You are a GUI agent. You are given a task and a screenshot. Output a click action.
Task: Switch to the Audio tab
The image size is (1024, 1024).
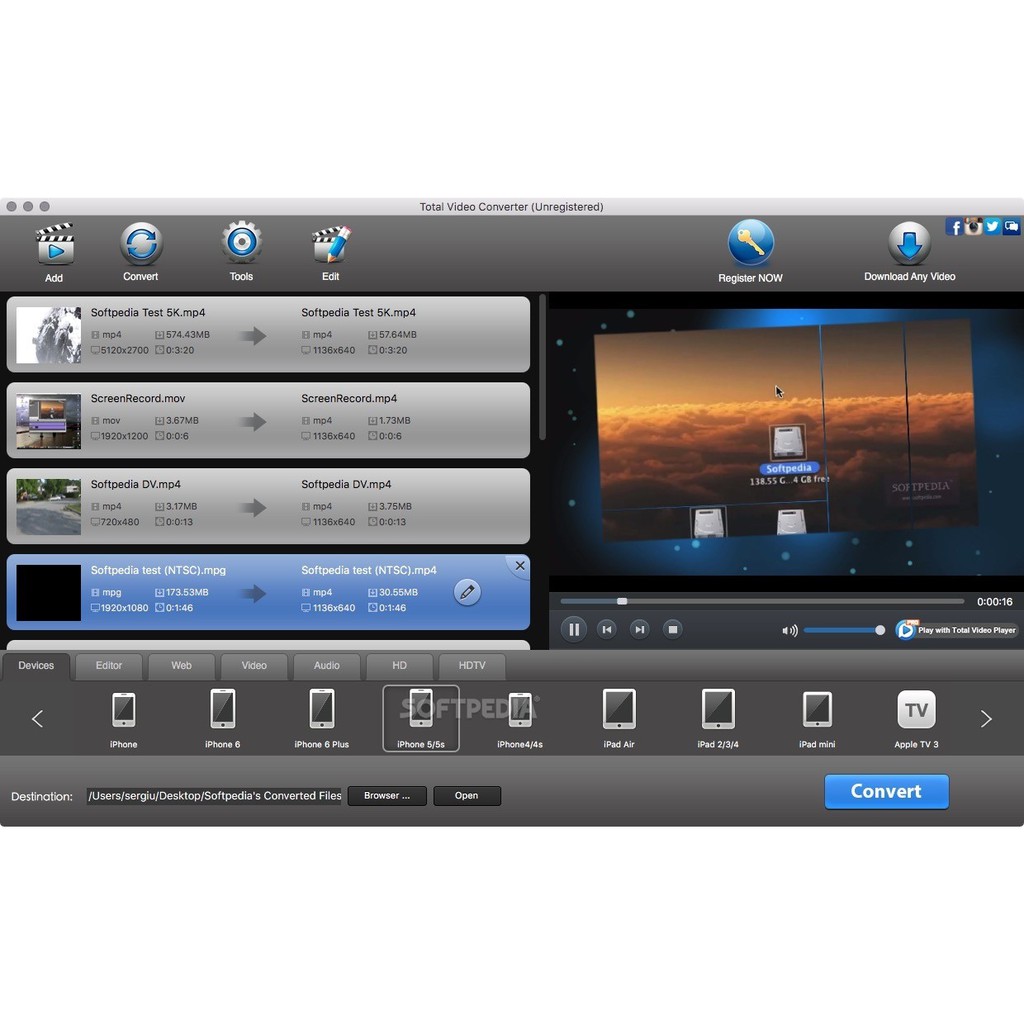coord(327,665)
